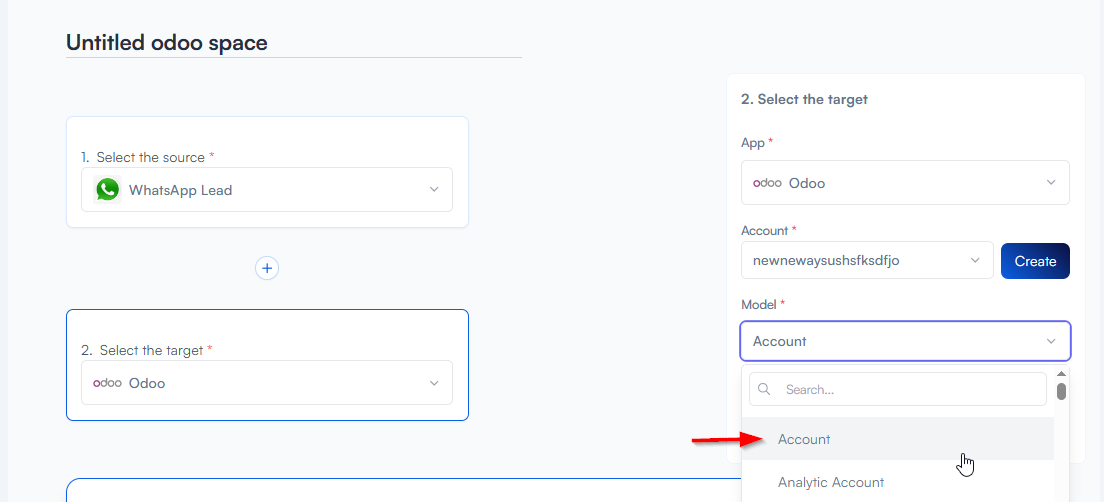The height and width of the screenshot is (502, 1104).
Task: Click the Model list scrollbar thumb
Action: click(1061, 391)
